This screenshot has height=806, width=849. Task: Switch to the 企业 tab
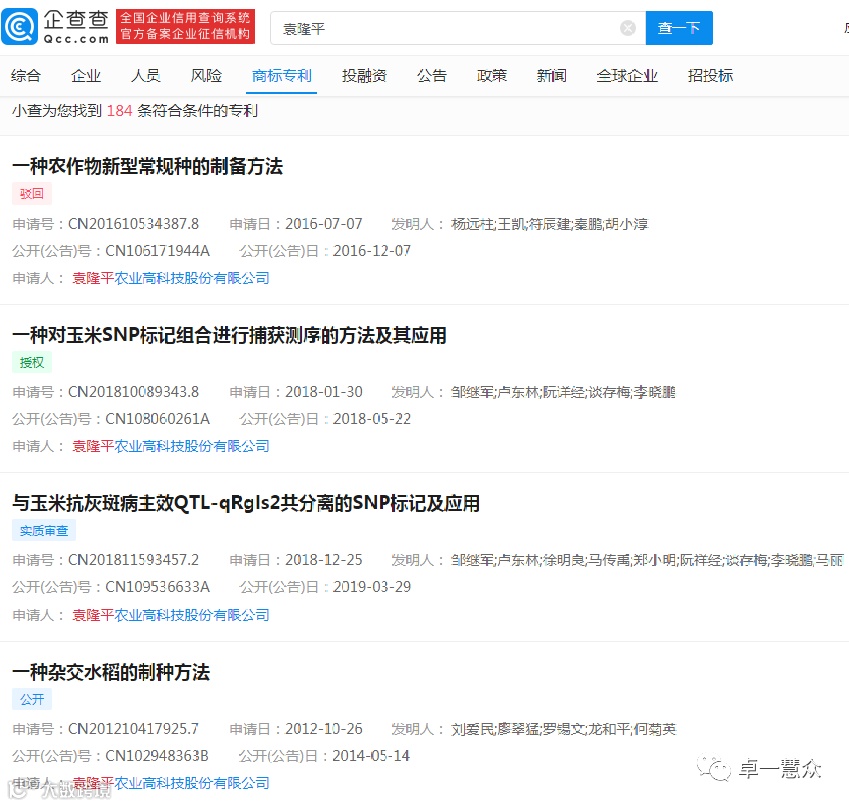tap(86, 76)
